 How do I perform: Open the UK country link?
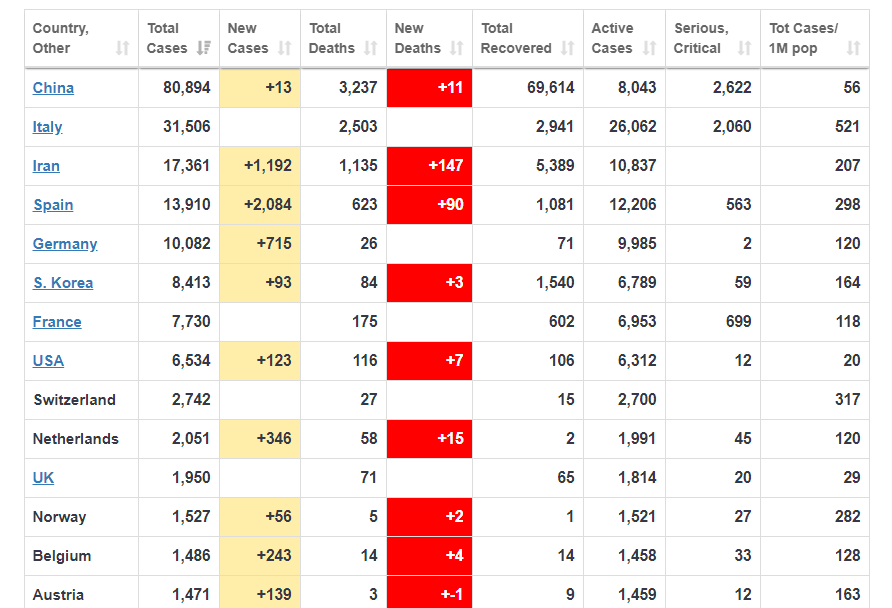43,478
